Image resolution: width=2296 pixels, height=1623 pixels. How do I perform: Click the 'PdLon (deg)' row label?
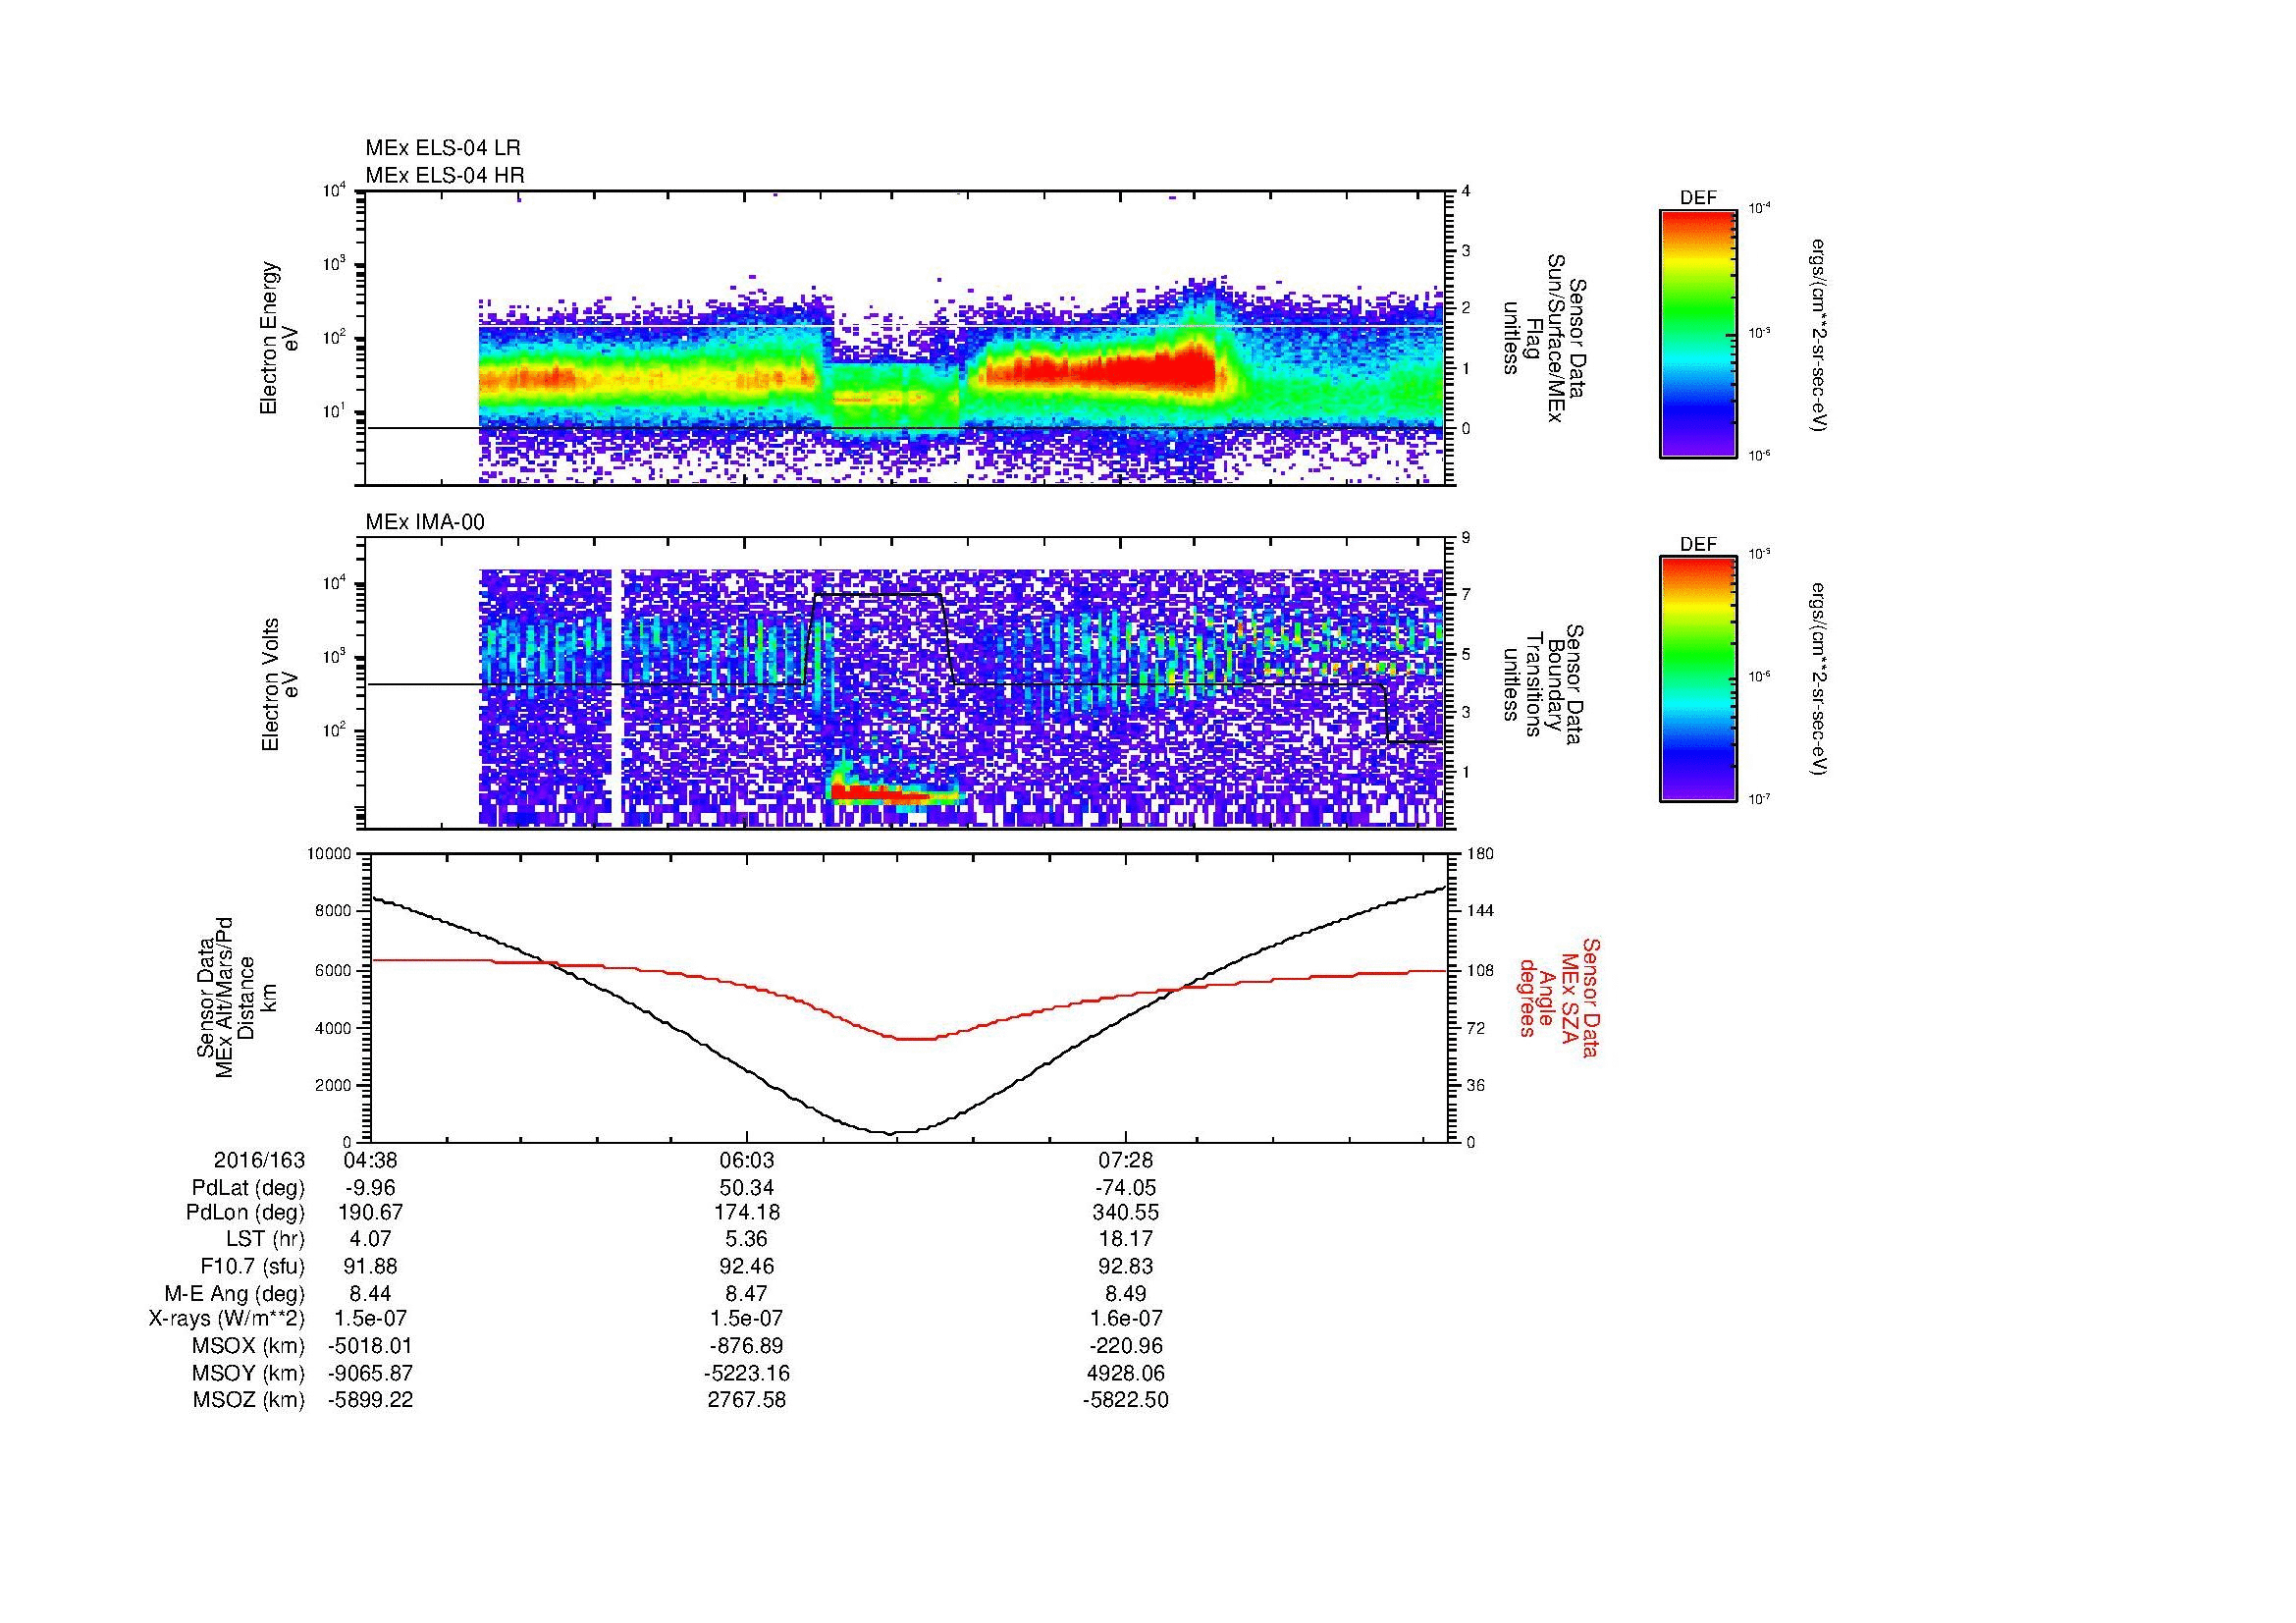click(x=247, y=1213)
